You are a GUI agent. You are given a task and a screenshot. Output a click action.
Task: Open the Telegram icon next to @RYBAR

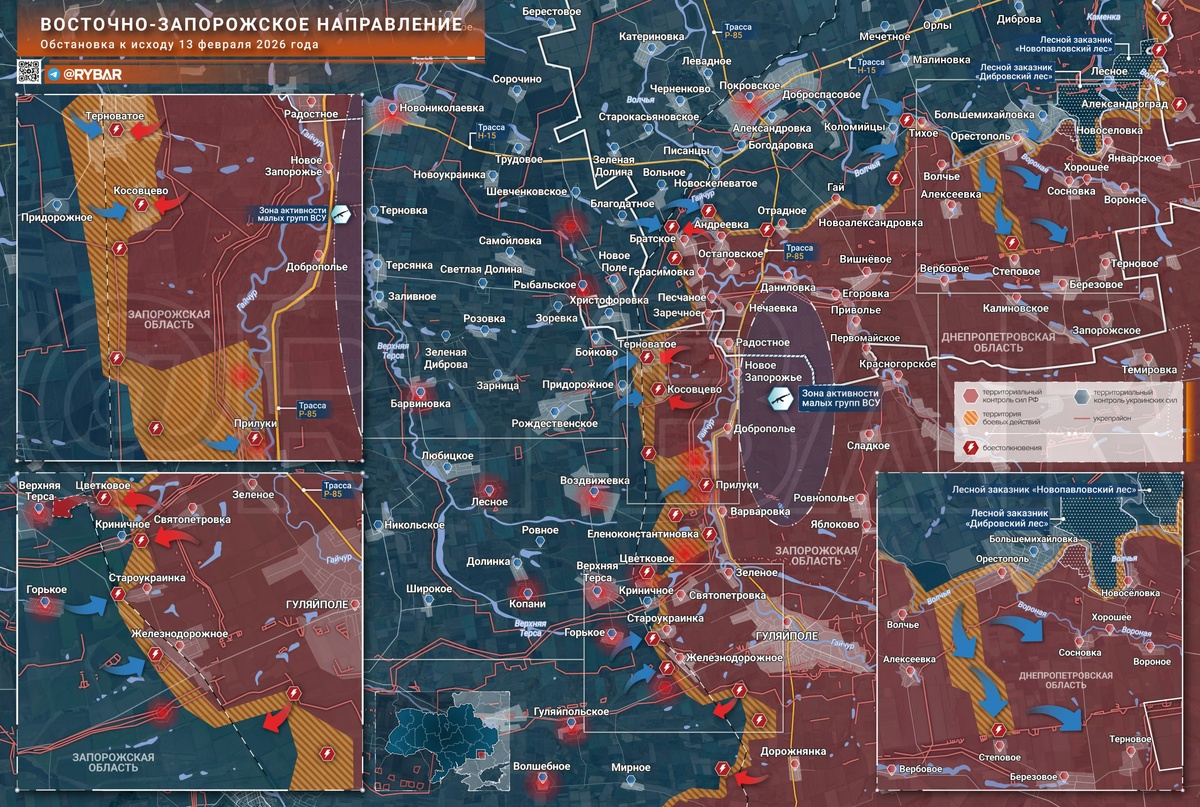[52, 74]
